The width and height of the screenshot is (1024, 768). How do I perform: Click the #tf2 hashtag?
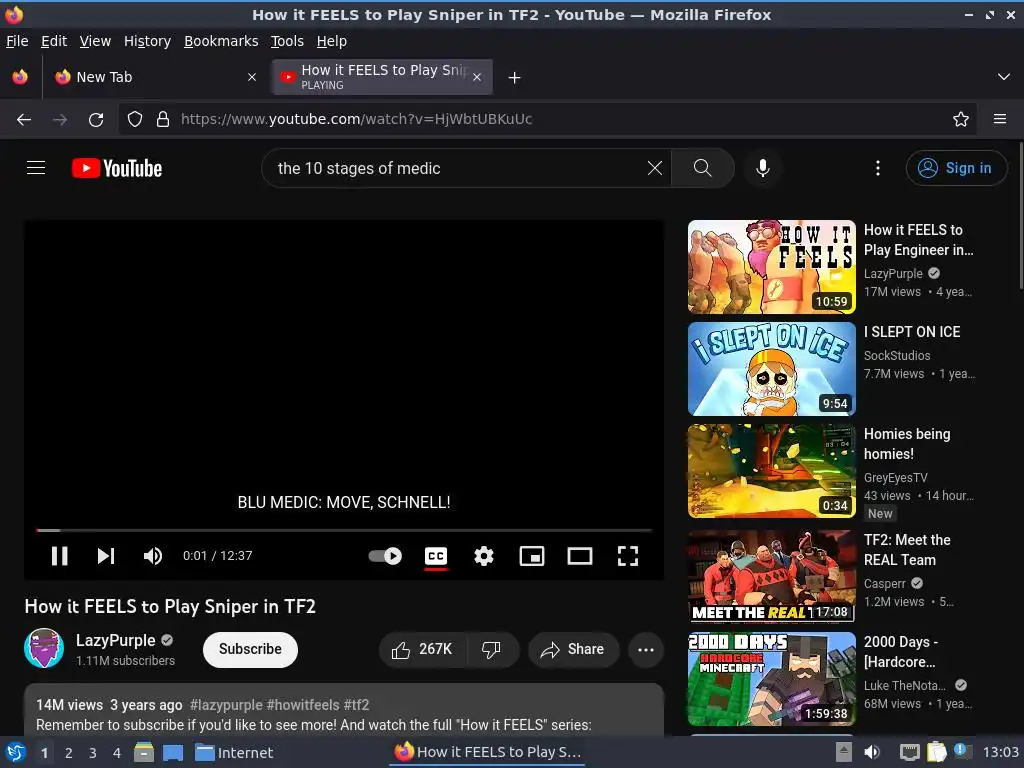(356, 705)
